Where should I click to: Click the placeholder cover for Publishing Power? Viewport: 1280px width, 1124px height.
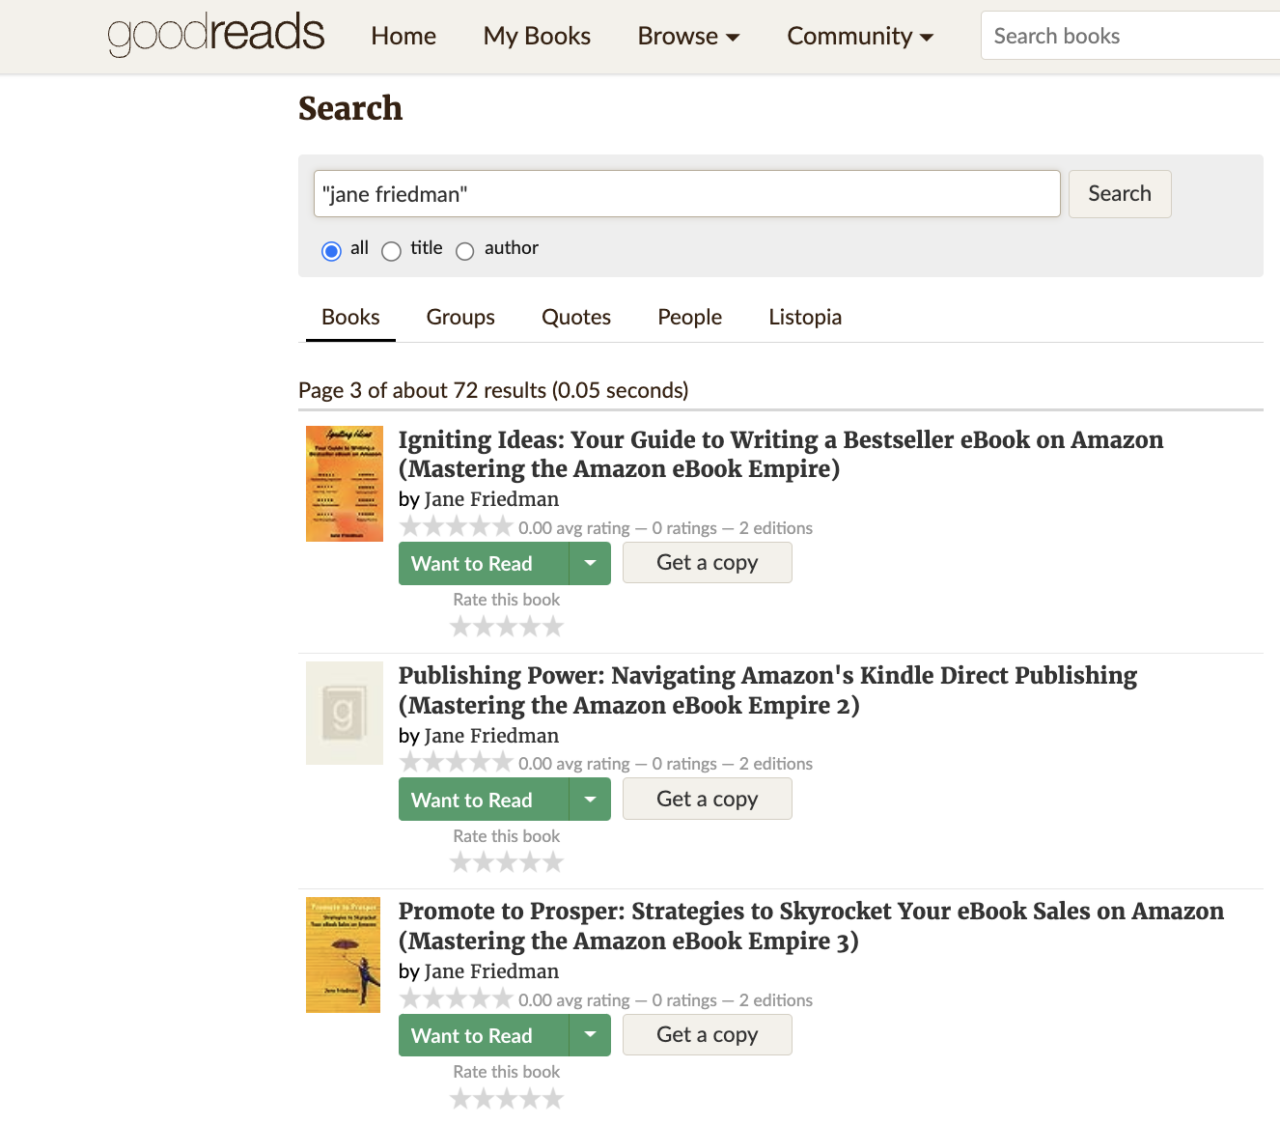point(344,712)
